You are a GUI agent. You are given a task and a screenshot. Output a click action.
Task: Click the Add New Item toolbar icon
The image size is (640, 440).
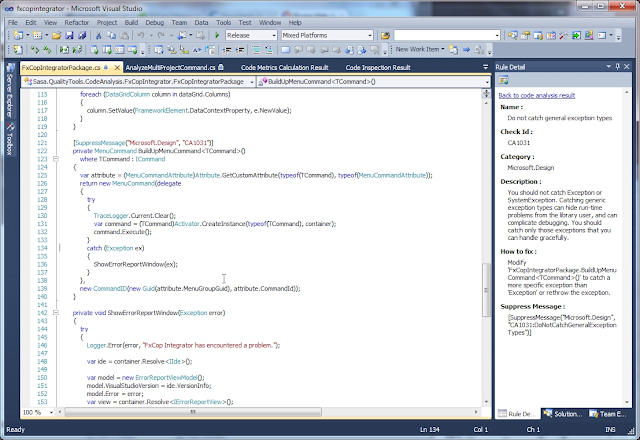(38, 36)
